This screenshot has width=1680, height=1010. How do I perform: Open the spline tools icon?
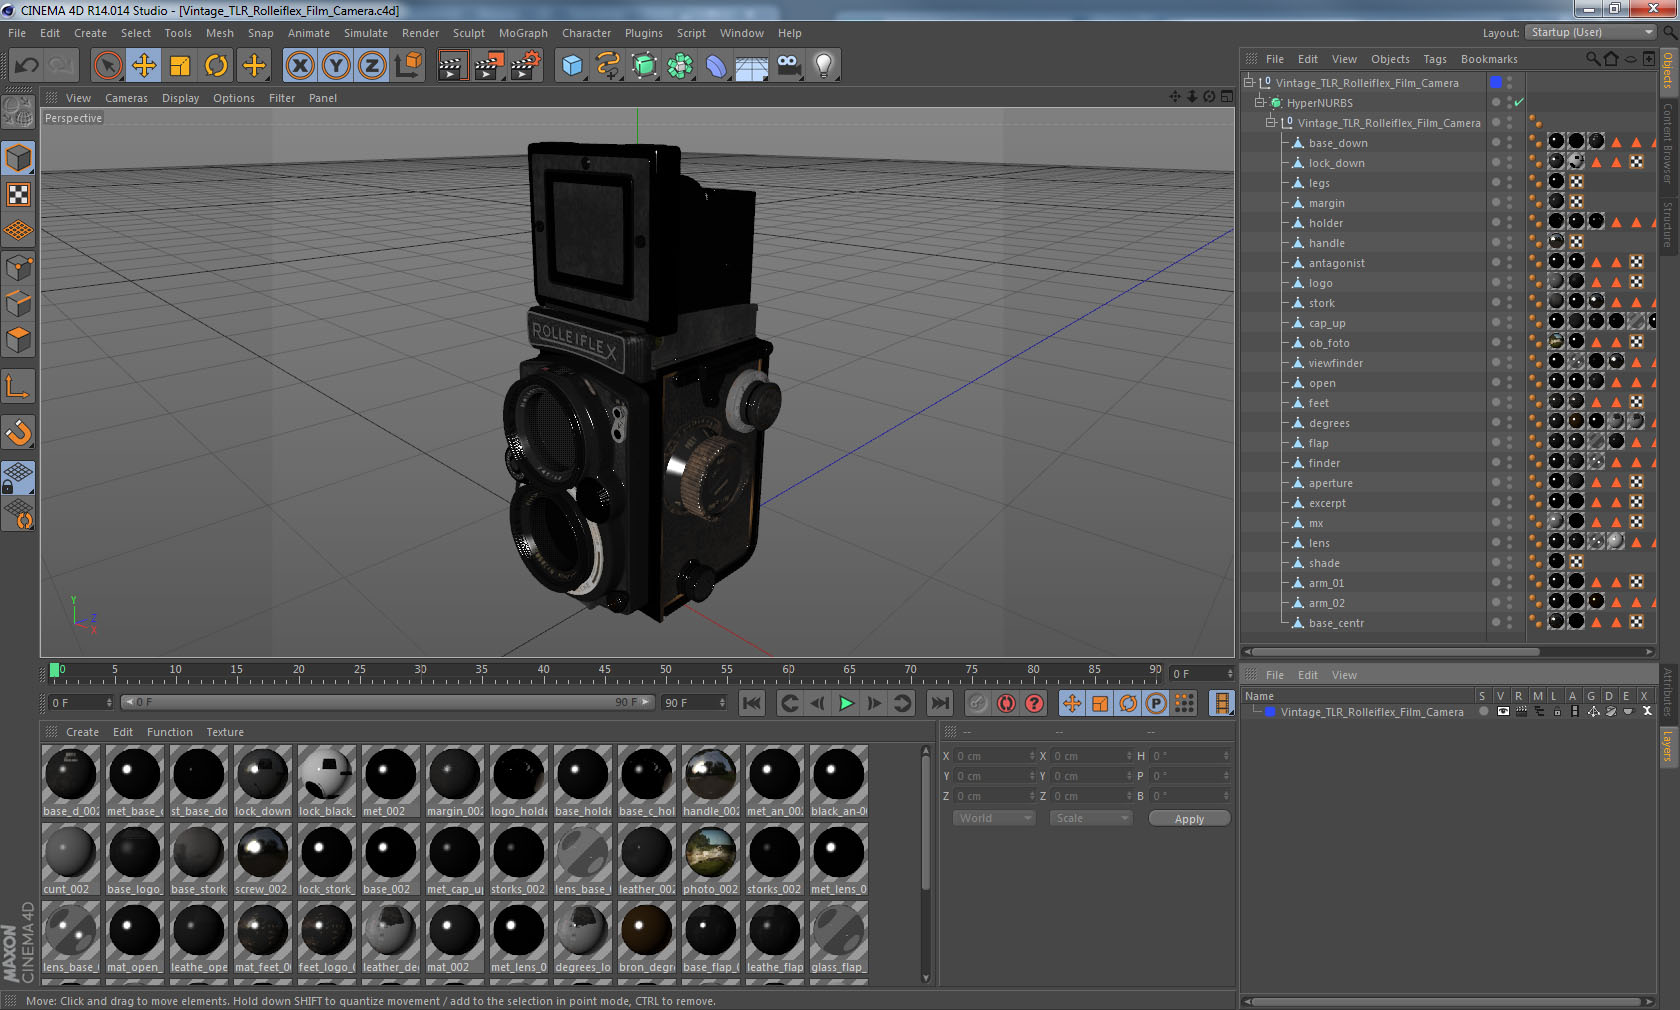click(608, 66)
